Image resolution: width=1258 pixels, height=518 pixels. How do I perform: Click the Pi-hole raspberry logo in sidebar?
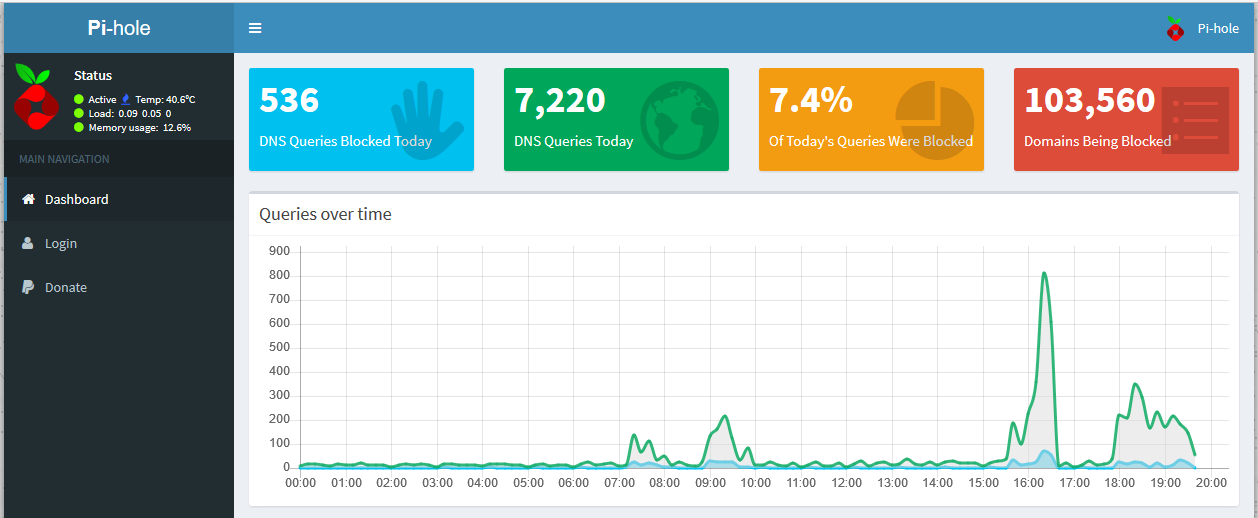[x=37, y=97]
